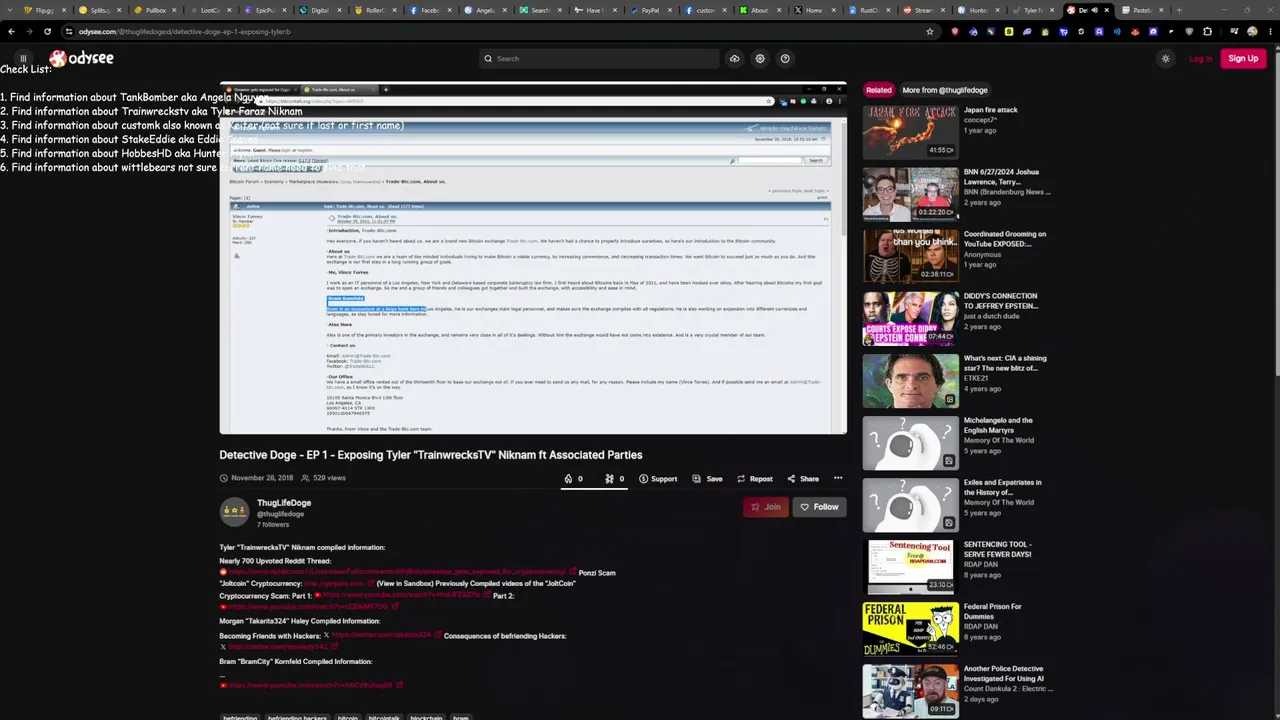Play the Detective Doge video
Viewport: 1280px width, 720px height.
point(533,258)
